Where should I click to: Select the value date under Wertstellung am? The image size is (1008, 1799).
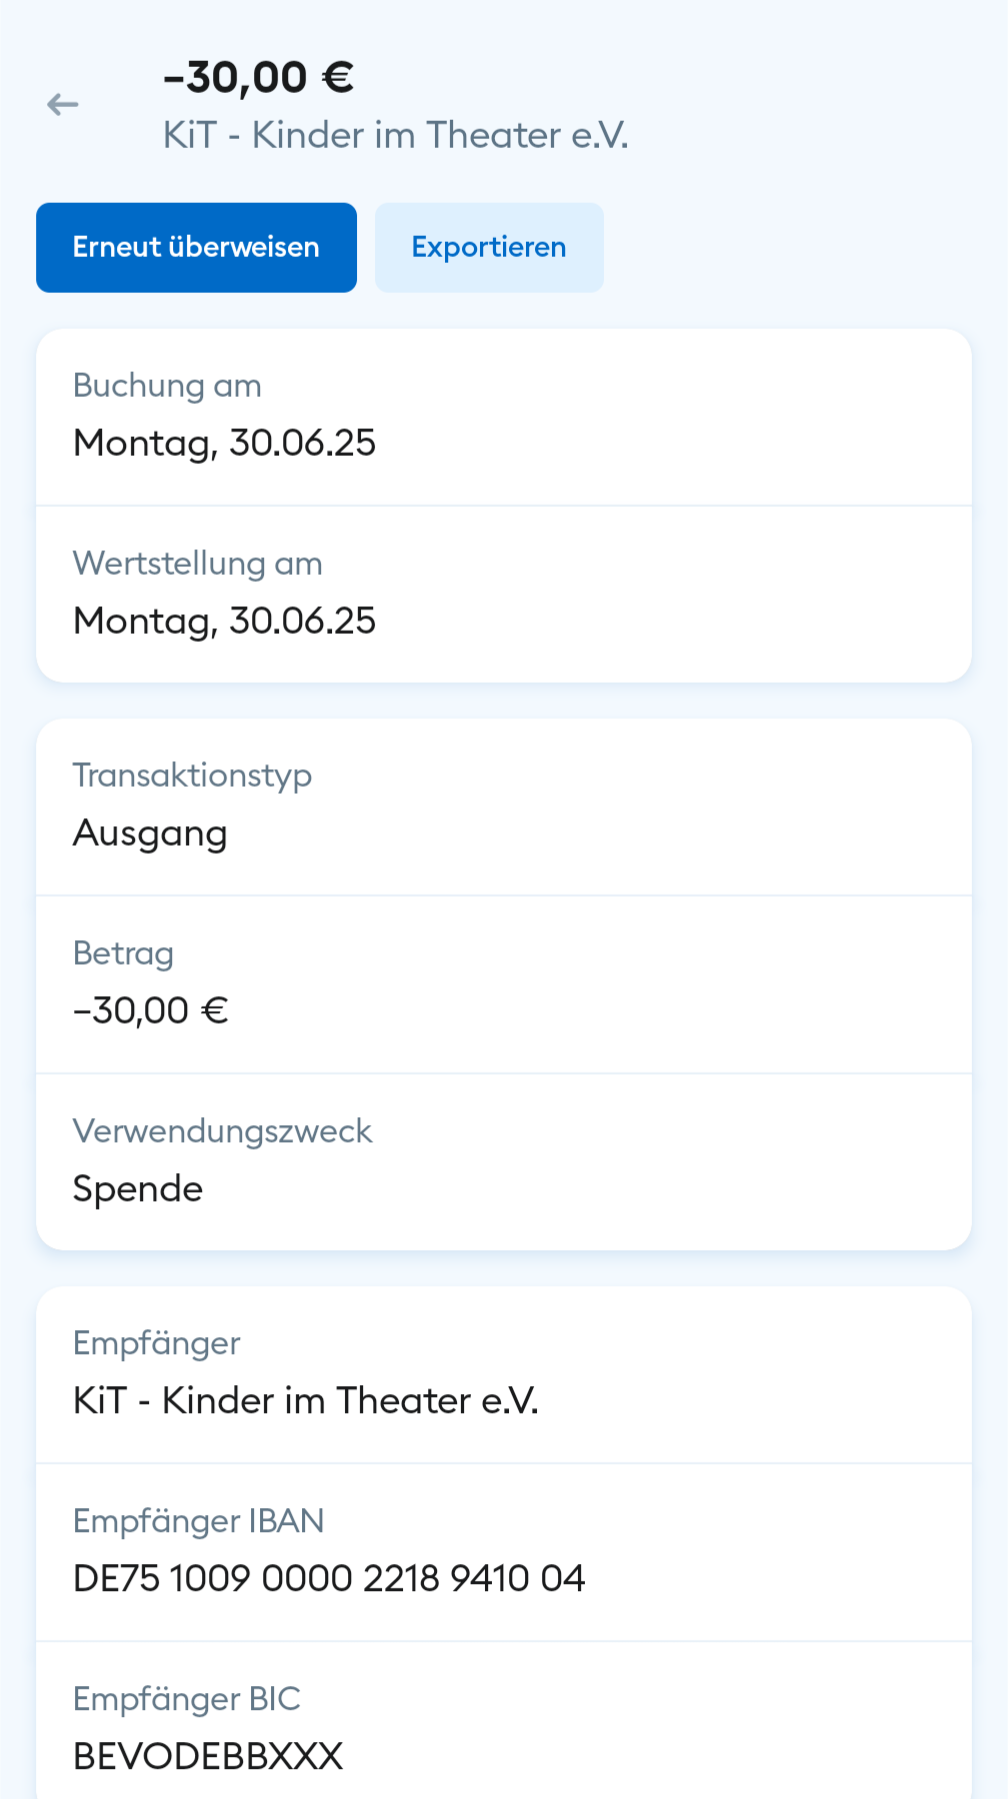click(224, 621)
